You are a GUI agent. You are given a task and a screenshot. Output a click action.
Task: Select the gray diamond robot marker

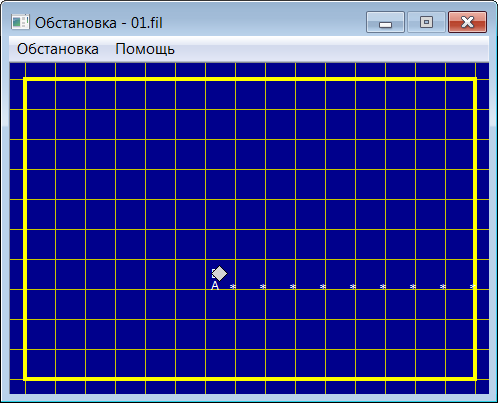[219, 274]
